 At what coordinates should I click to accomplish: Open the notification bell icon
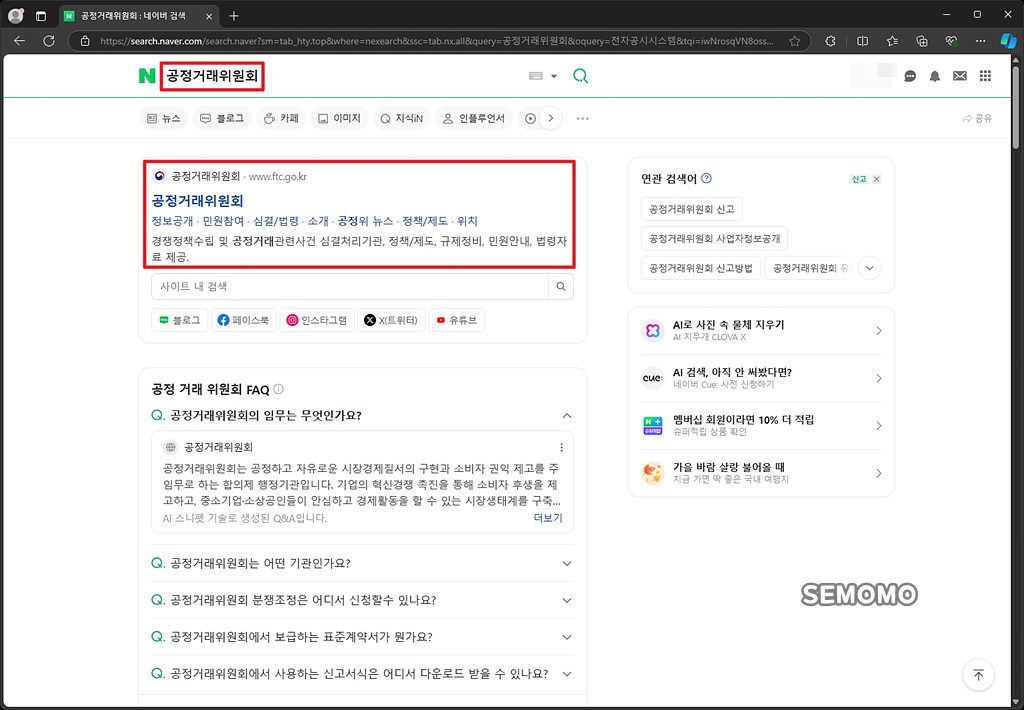(x=935, y=76)
